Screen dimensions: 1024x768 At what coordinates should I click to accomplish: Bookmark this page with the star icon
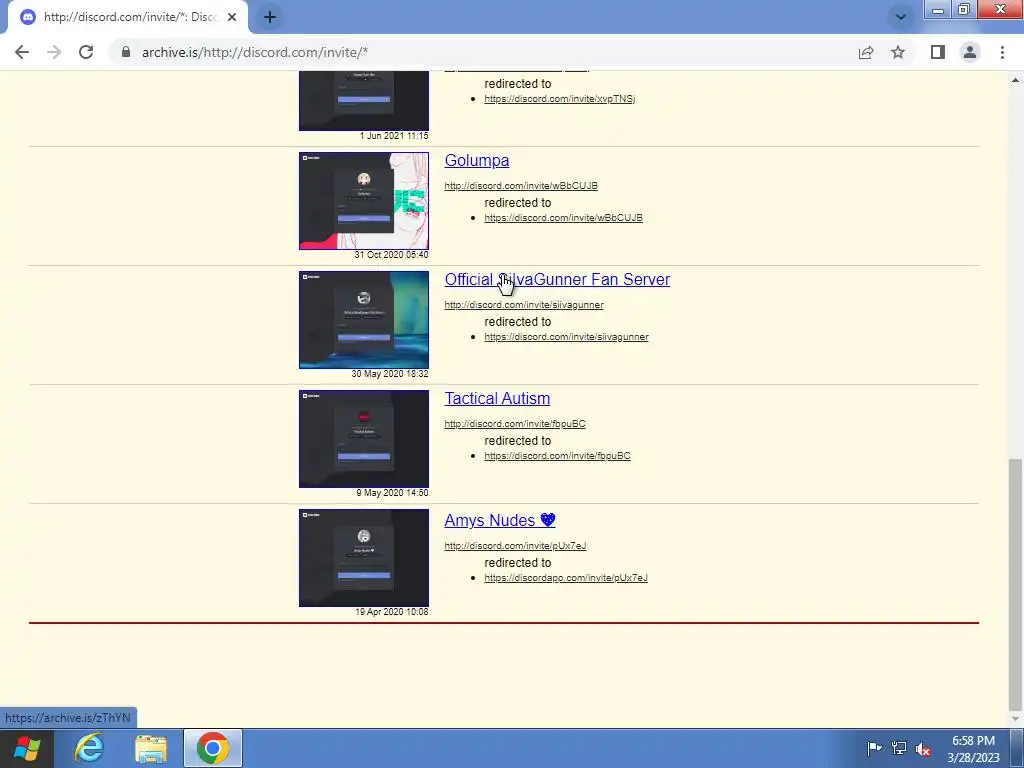[x=898, y=52]
